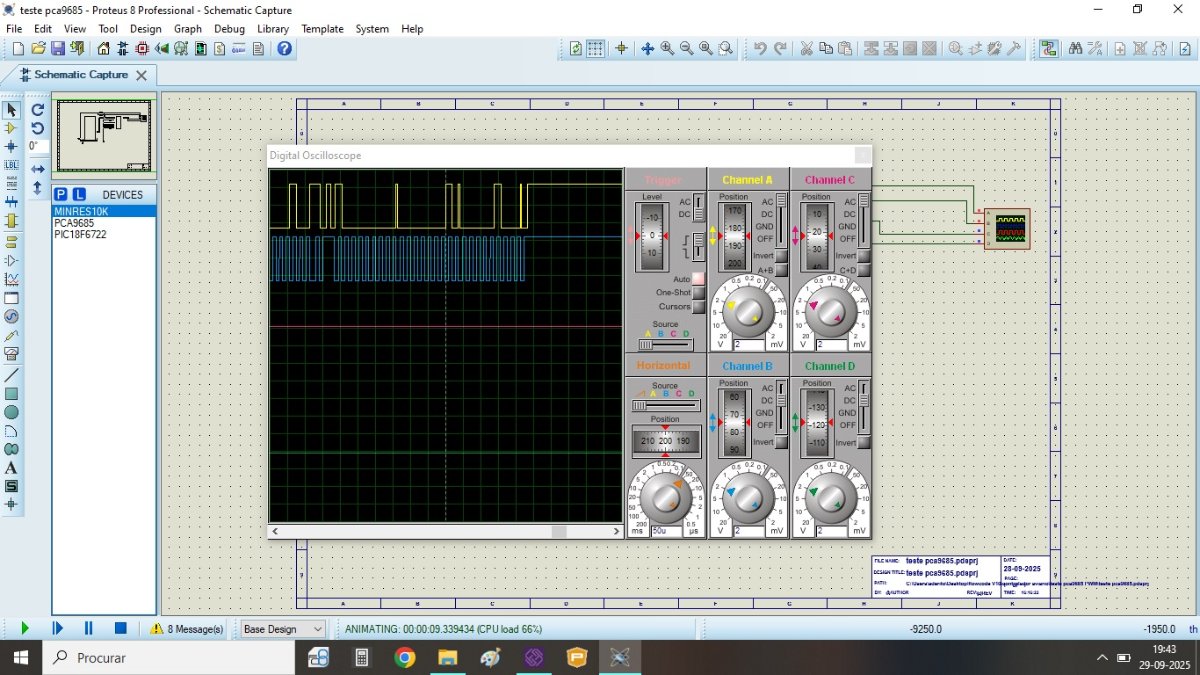This screenshot has width=1200, height=675.
Task: Toggle the Channel A Invert button
Action: [x=781, y=256]
